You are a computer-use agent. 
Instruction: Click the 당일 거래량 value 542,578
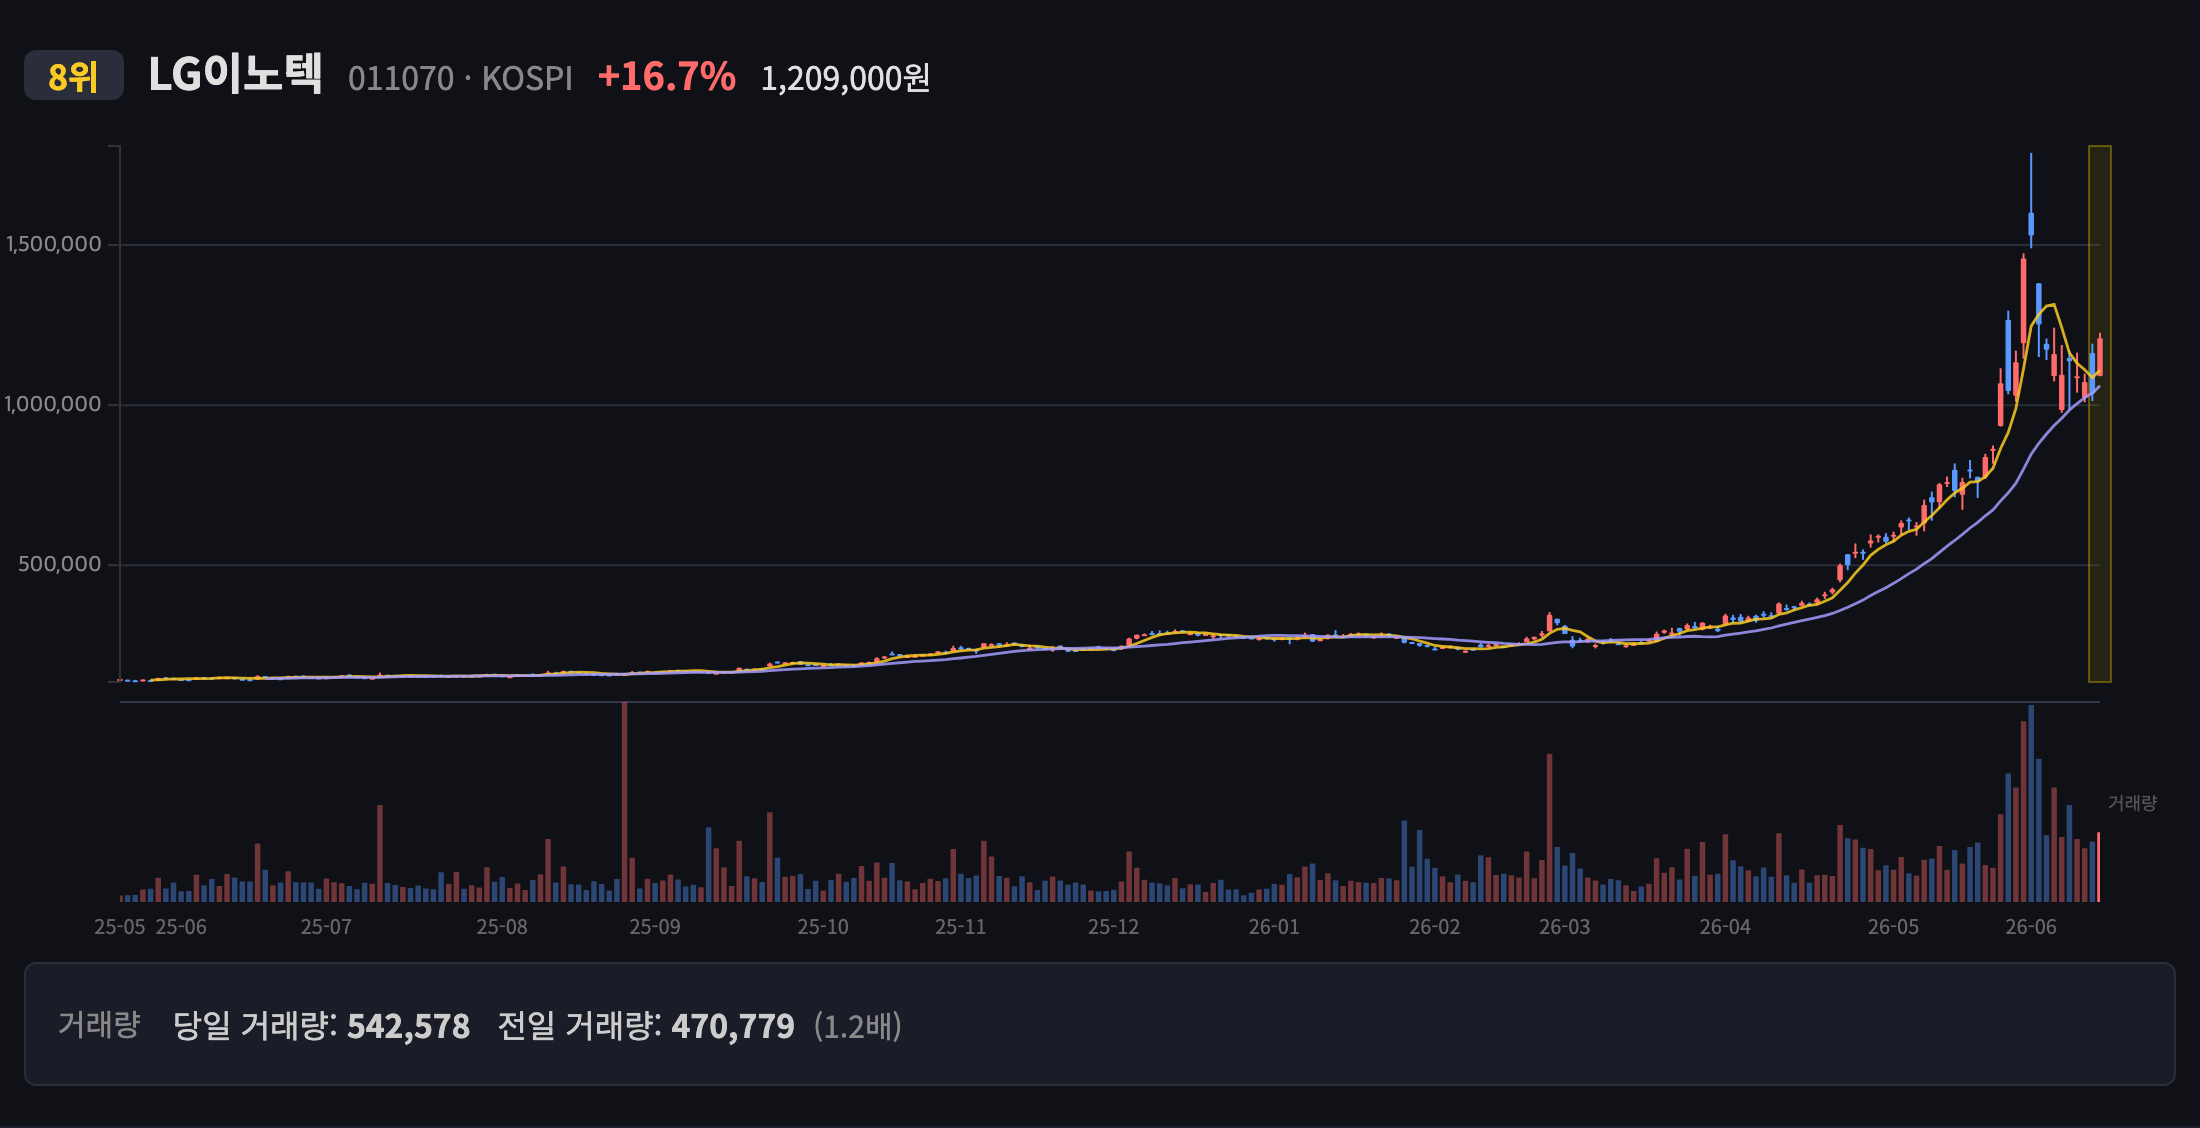click(x=408, y=1026)
